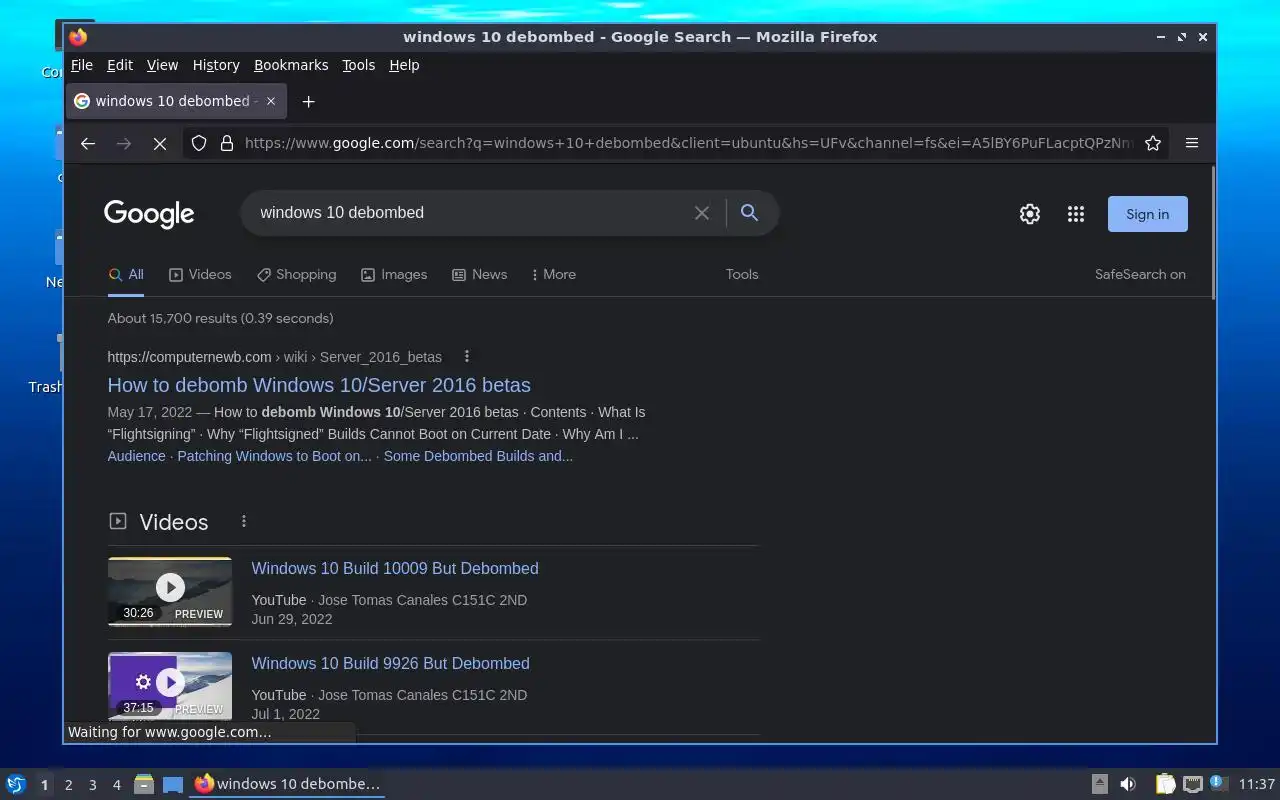Go to the Google logo homepage

pos(149,214)
